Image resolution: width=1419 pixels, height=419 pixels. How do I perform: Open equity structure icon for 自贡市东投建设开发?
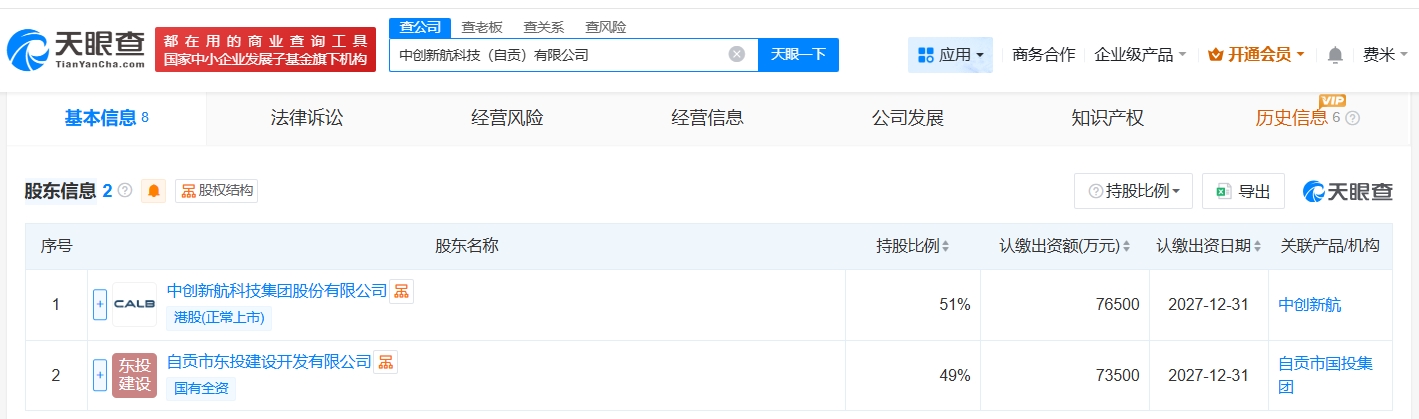385,362
